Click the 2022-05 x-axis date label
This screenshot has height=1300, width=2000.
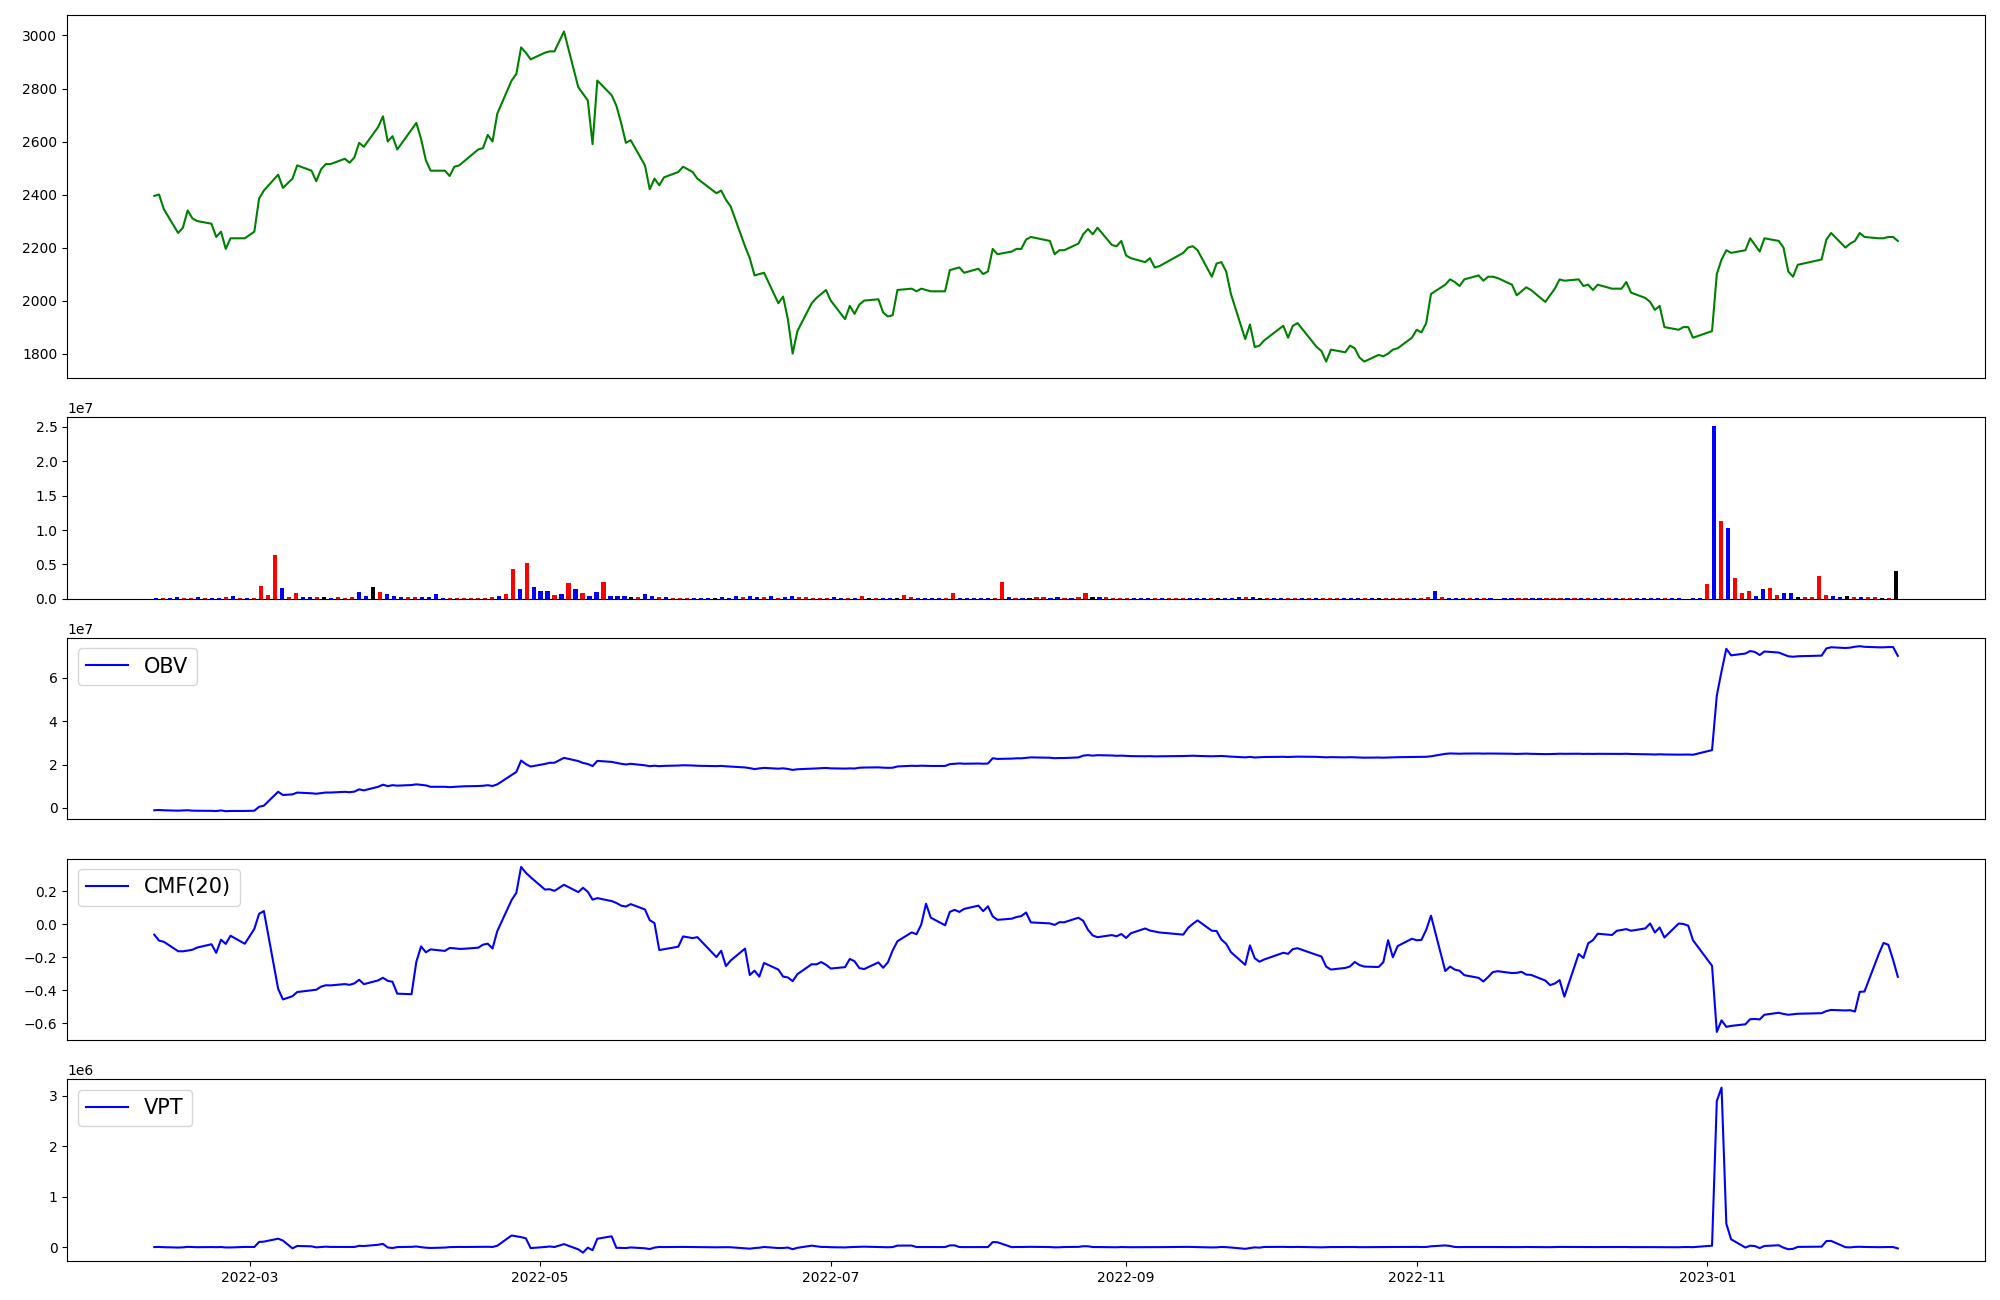540,1277
